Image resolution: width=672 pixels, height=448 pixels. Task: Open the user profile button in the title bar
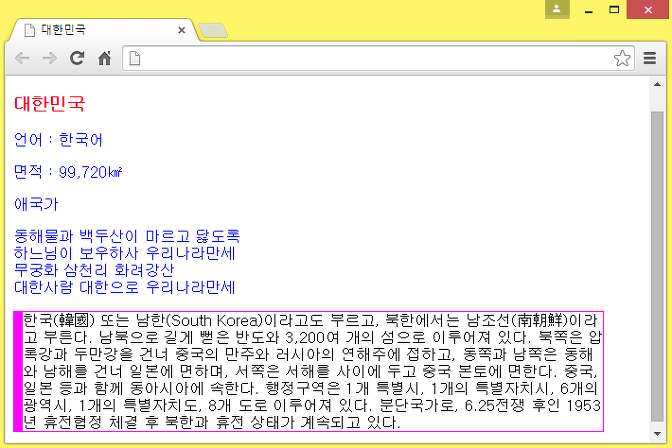point(557,9)
